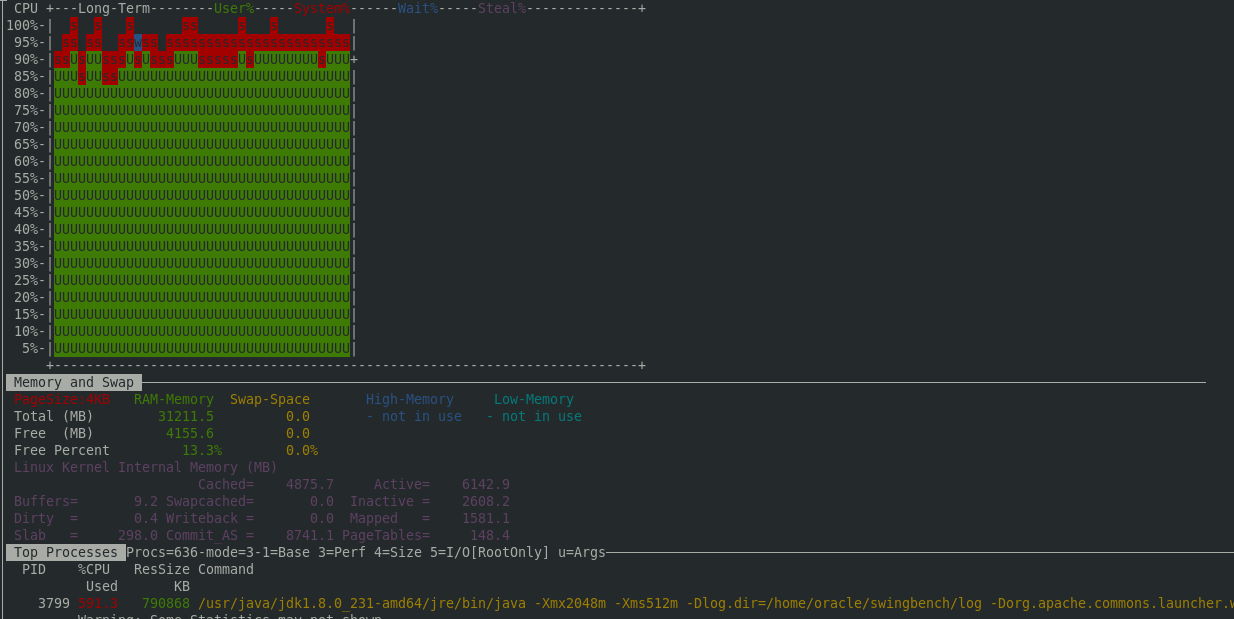Click the 50%- axis label
The width and height of the screenshot is (1234, 619).
27,195
